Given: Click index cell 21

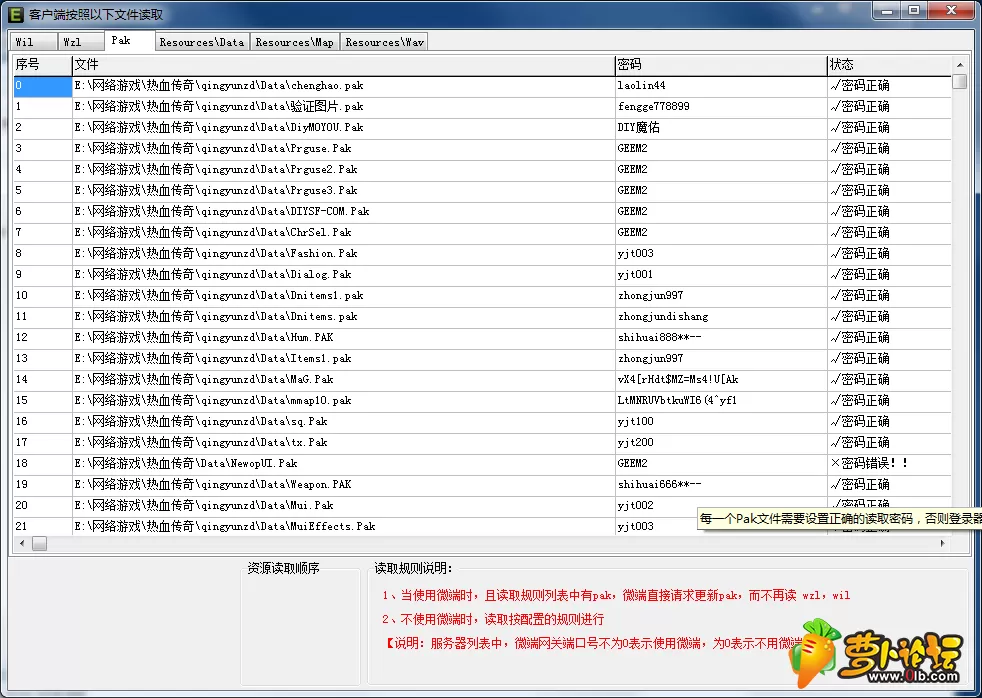Looking at the screenshot, I should tap(43, 526).
